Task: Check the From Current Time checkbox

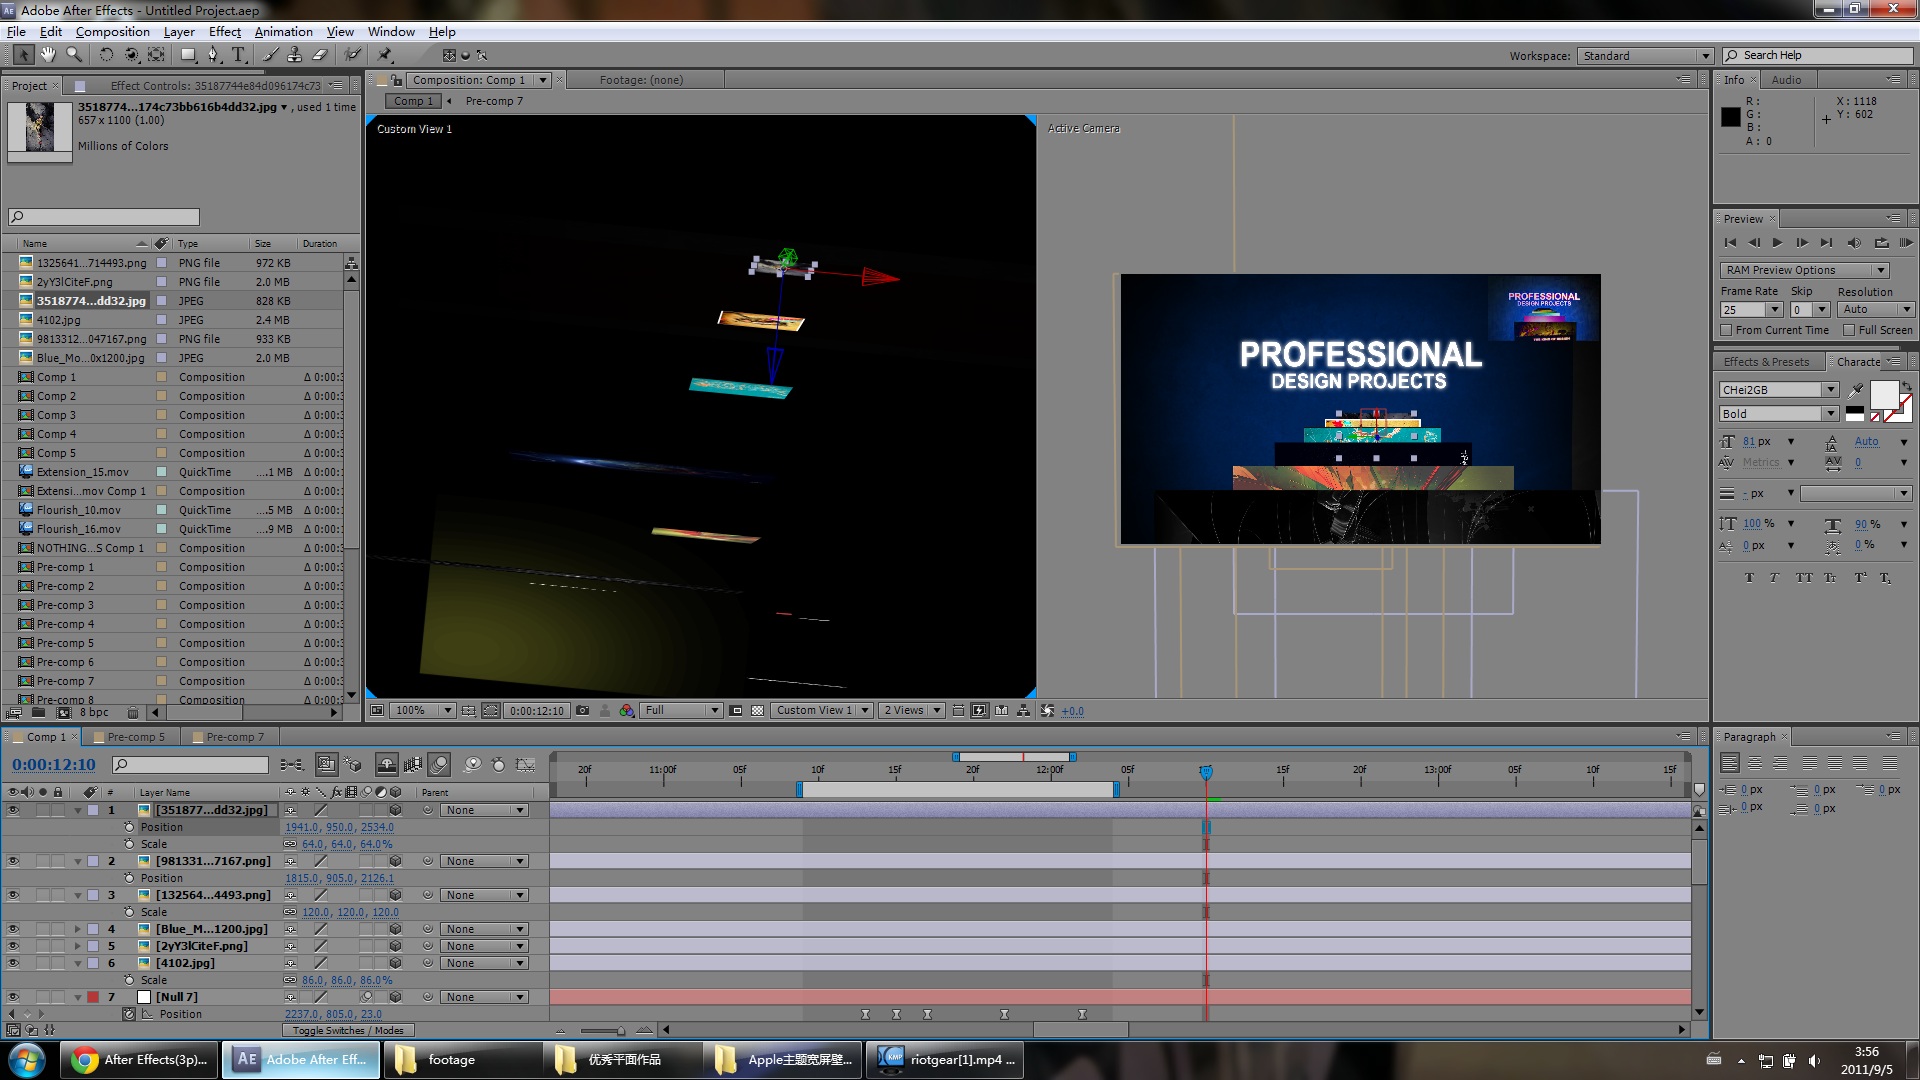Action: (1726, 330)
